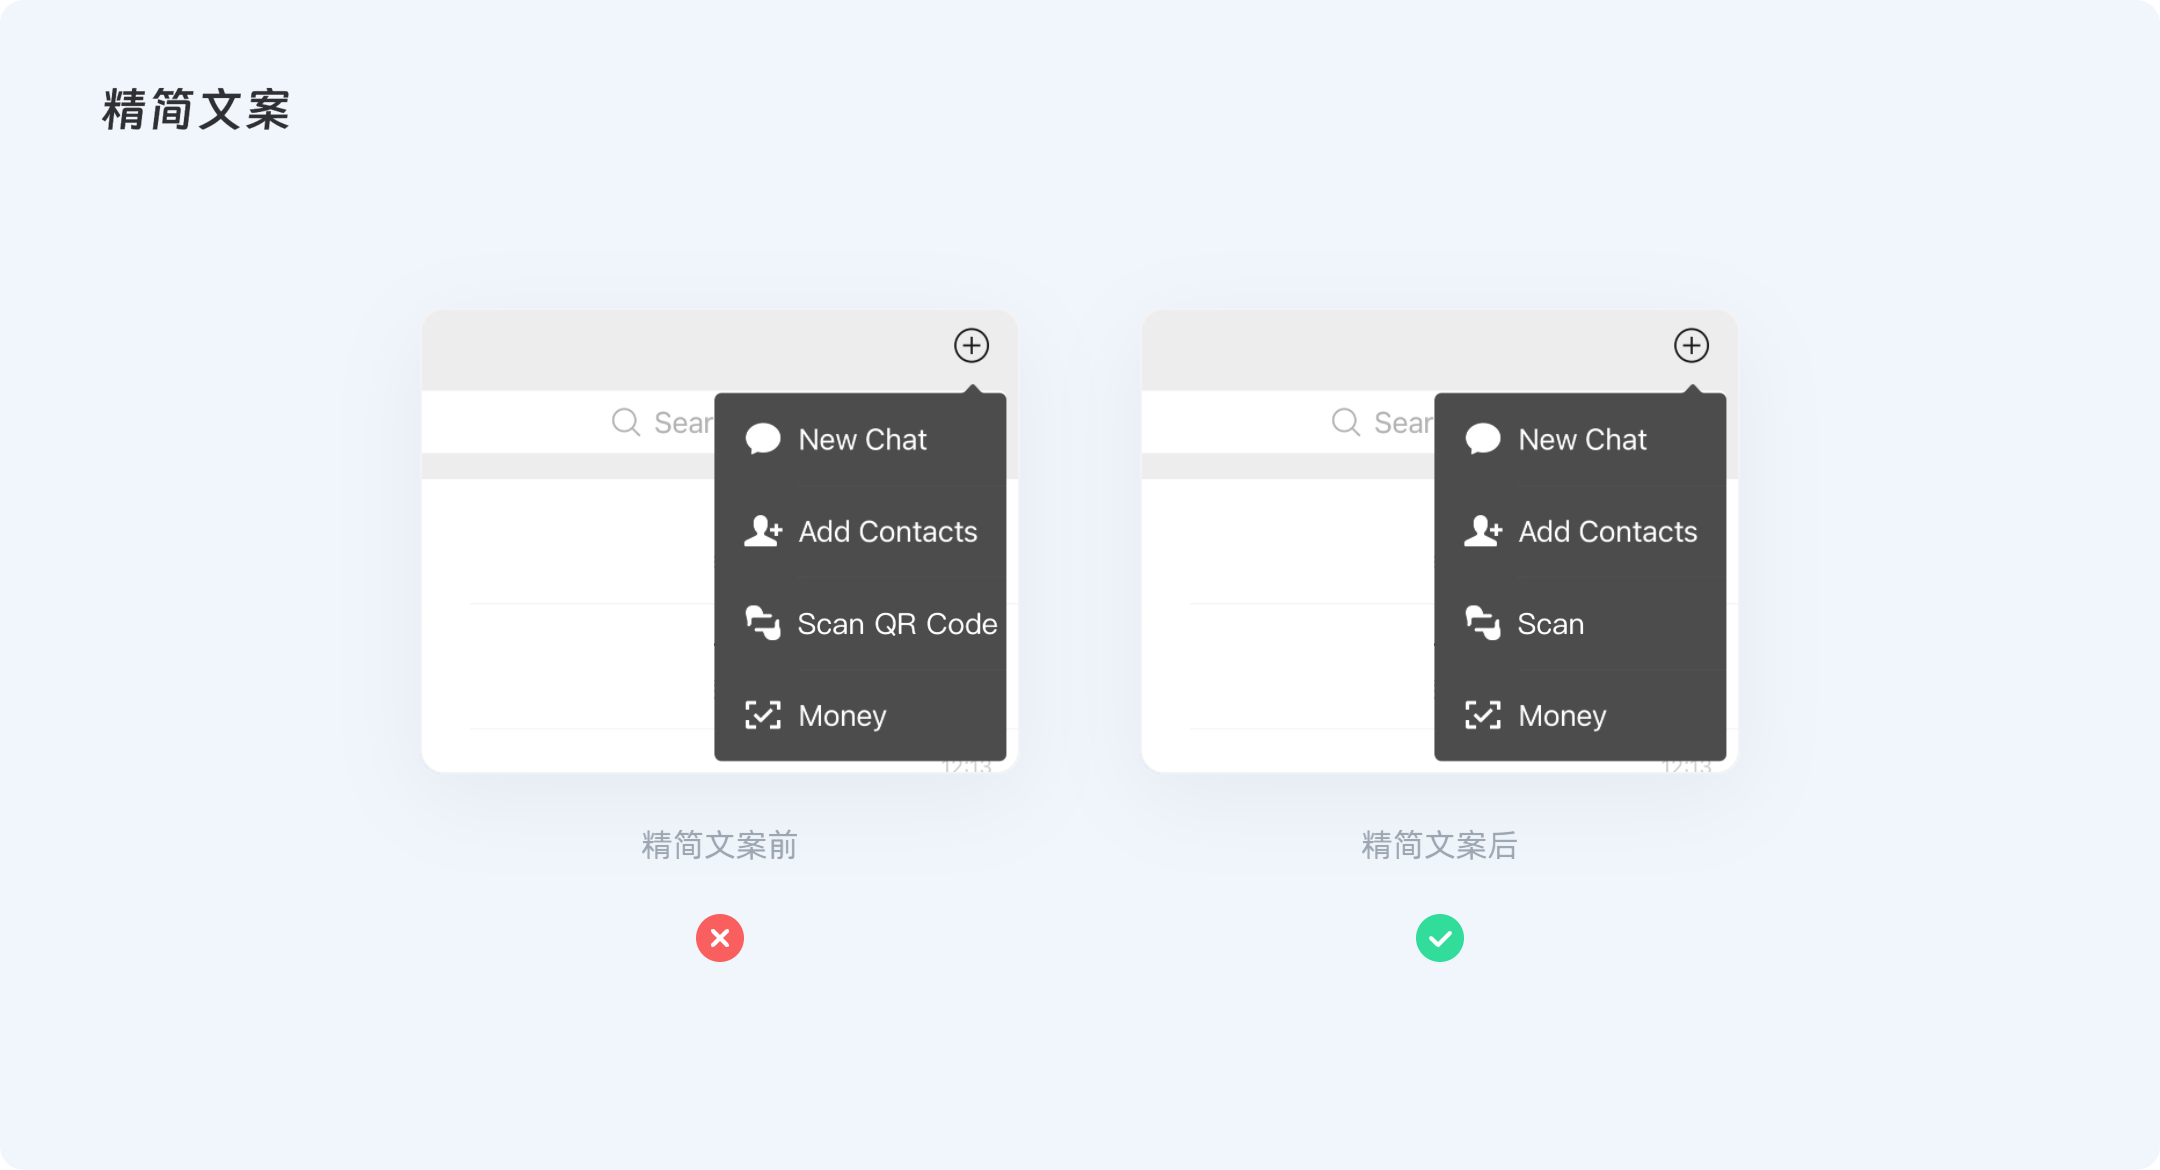Click chat bubble icon in right menu
Screen dimensions: 2160x1170
pos(1483,439)
